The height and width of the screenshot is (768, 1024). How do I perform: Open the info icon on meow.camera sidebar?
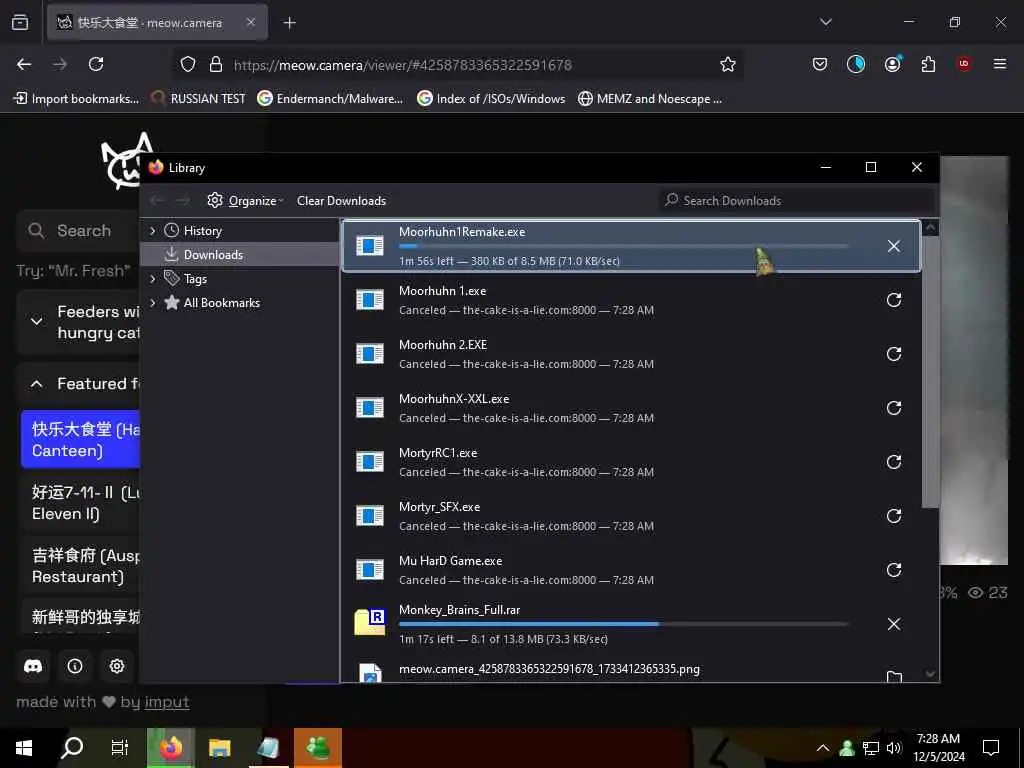75,666
